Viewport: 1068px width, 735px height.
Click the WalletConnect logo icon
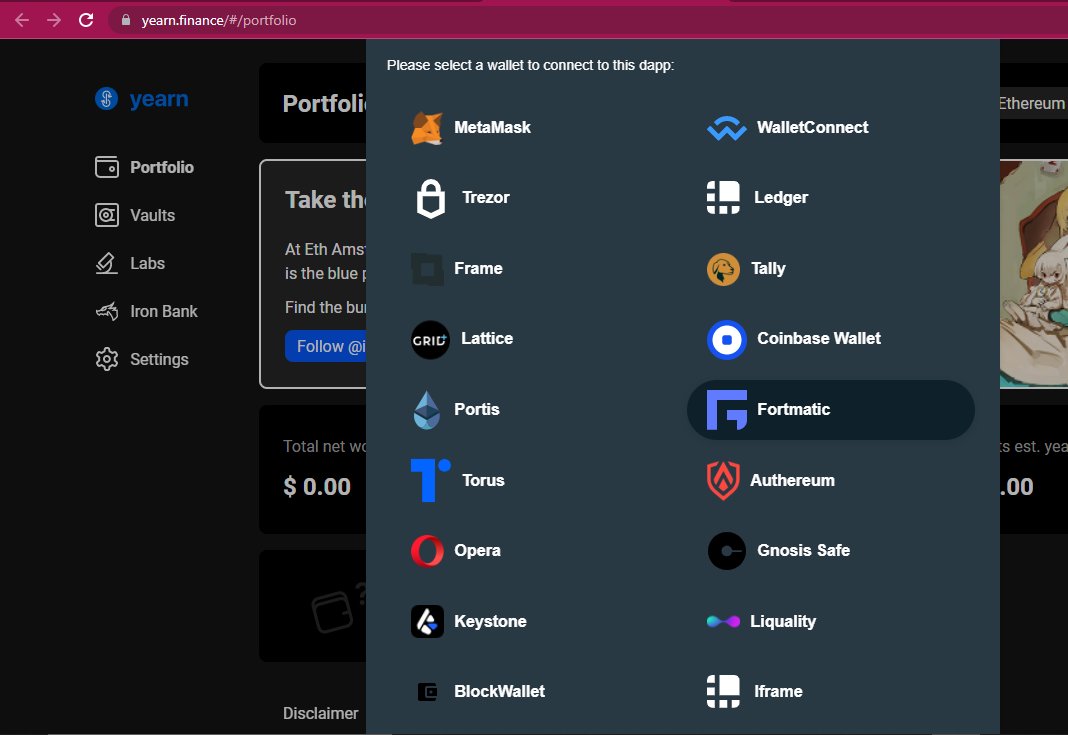[726, 128]
